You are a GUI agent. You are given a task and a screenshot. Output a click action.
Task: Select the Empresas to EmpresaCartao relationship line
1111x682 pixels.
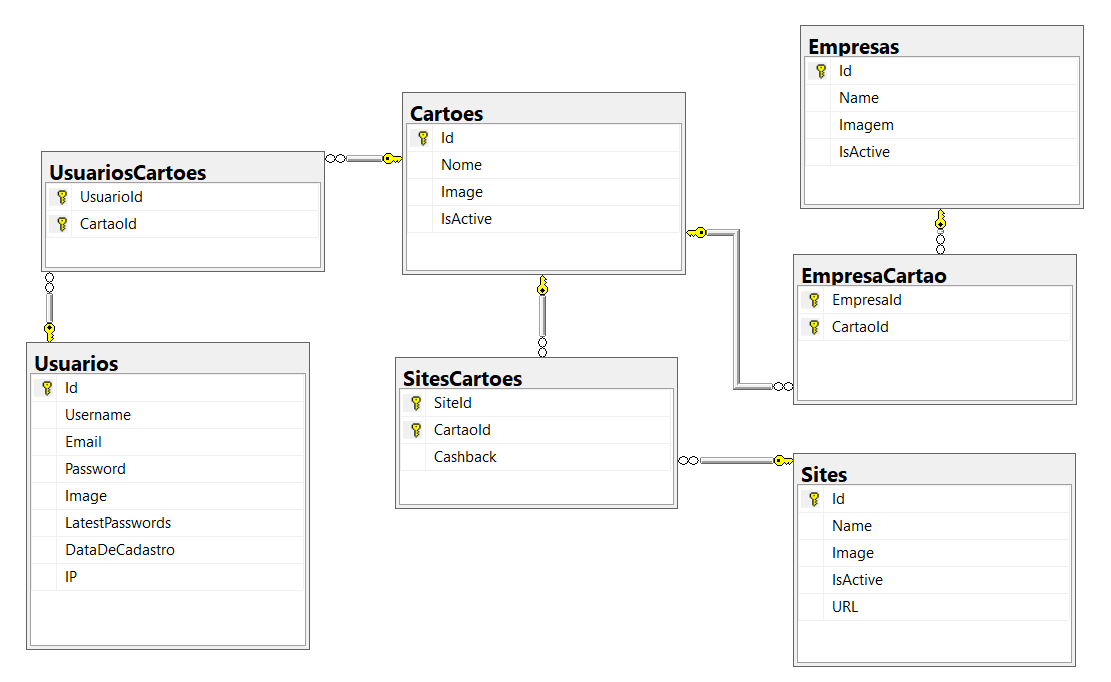[940, 232]
